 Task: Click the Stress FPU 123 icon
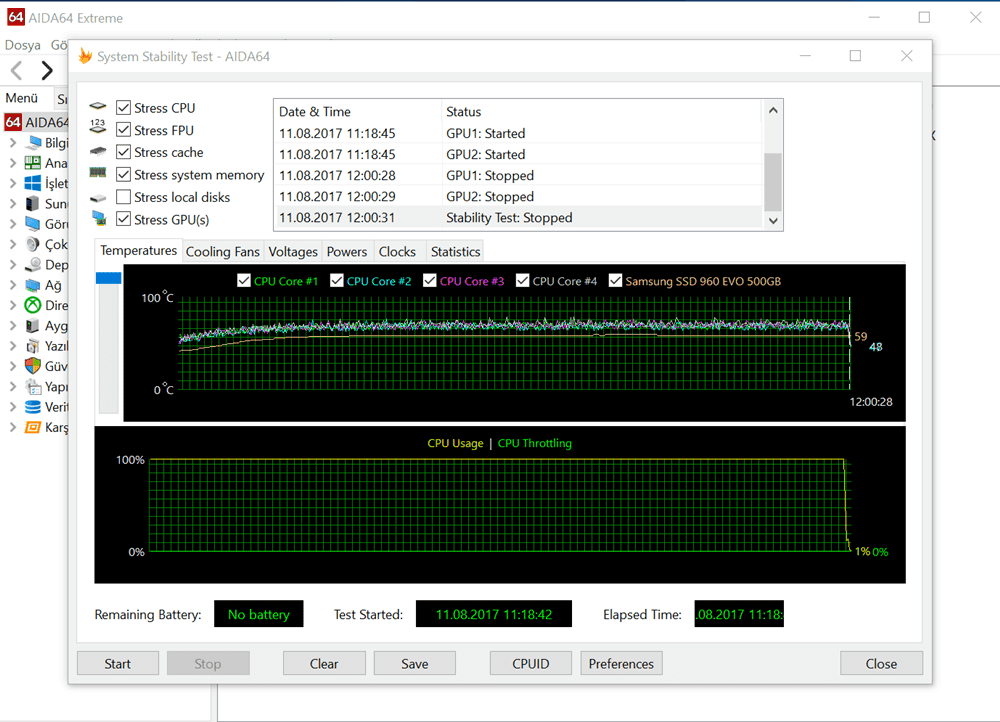97,130
